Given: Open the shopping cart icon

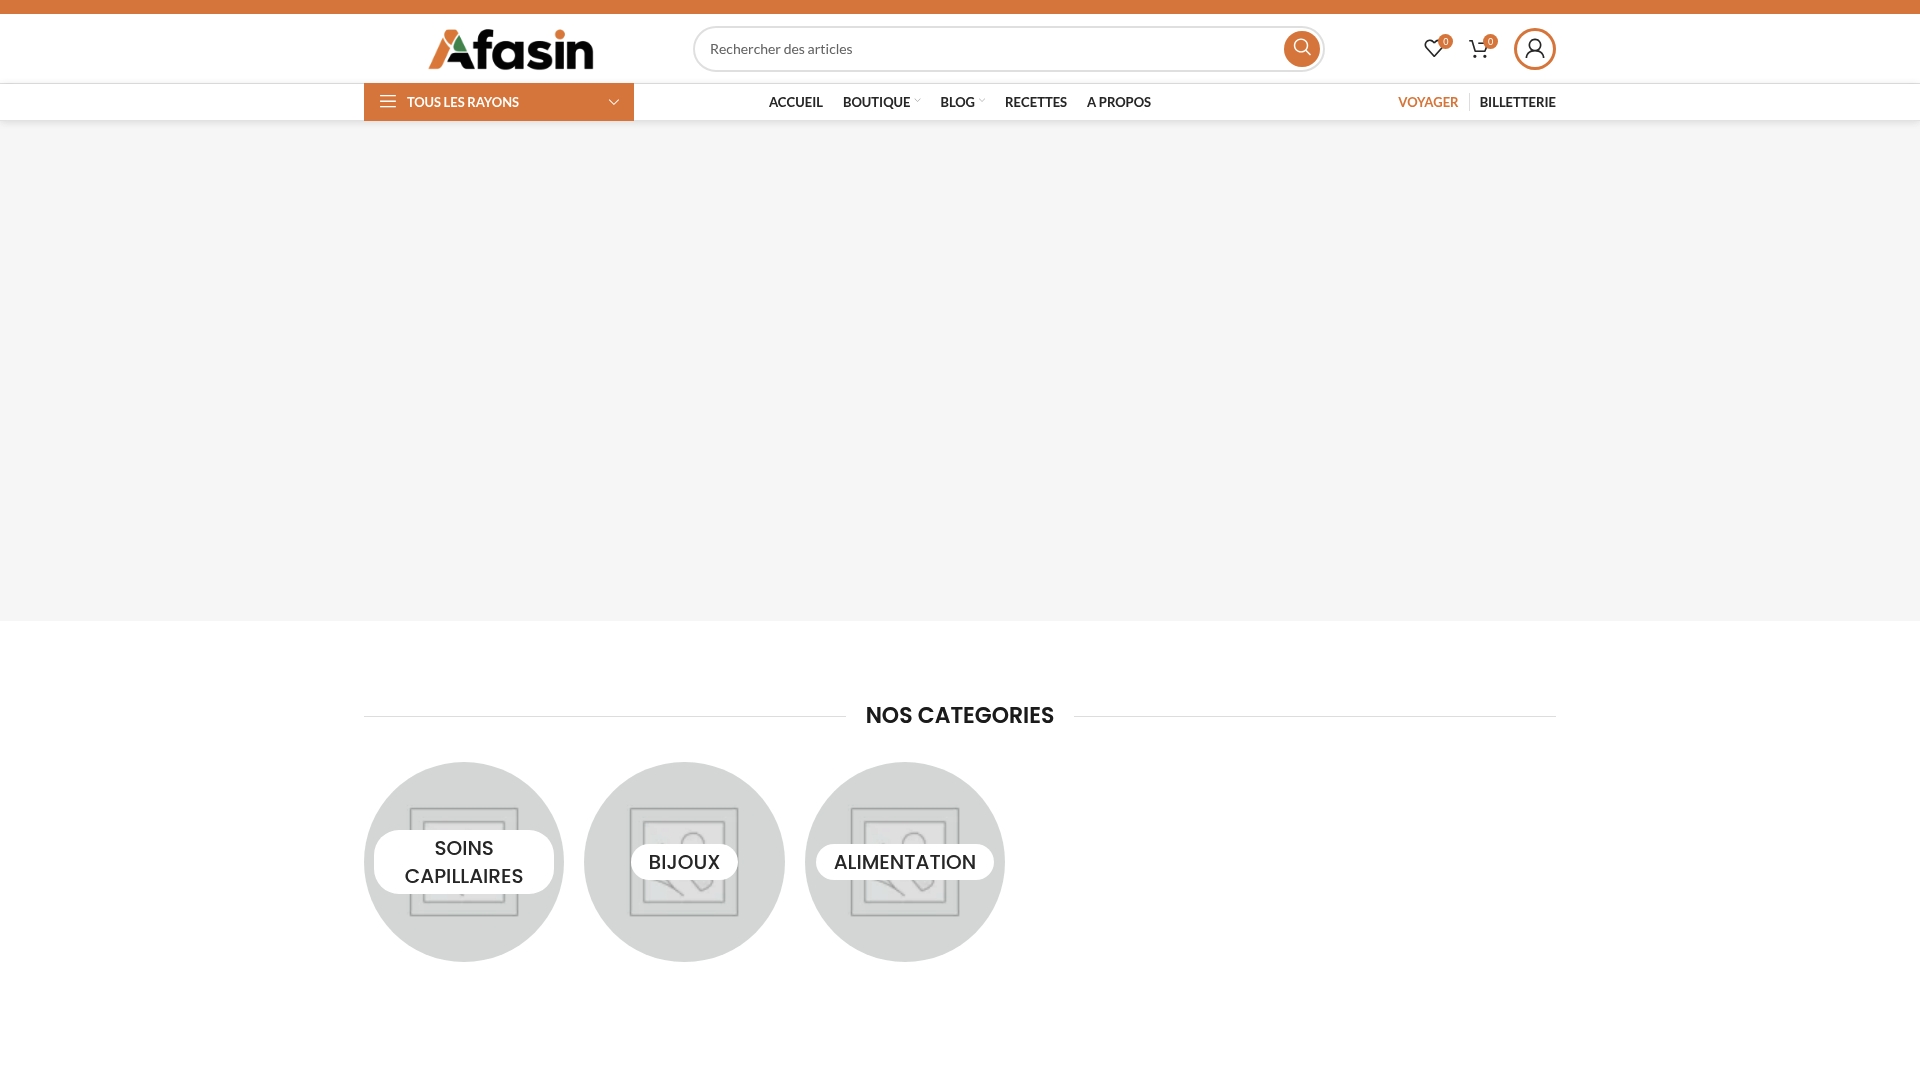Looking at the screenshot, I should tap(1479, 48).
